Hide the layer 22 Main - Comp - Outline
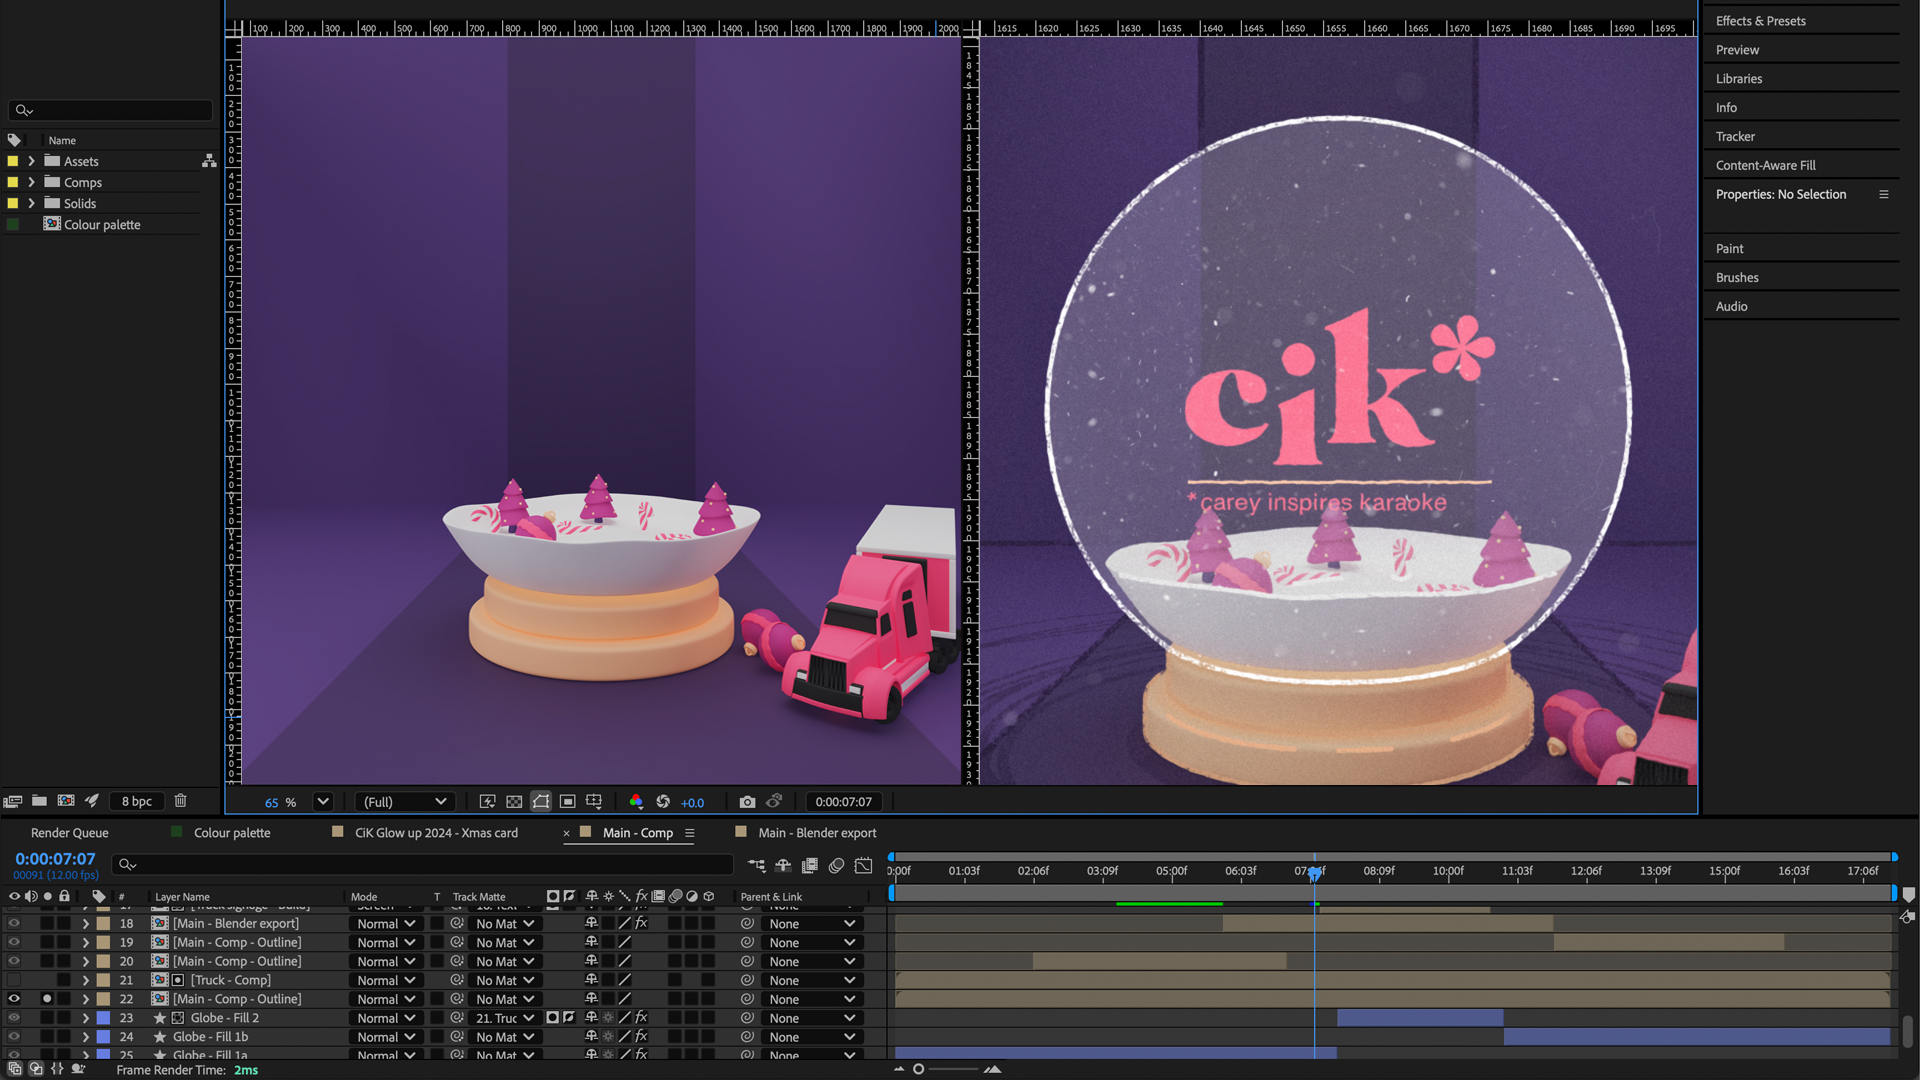This screenshot has height=1080, width=1920. (x=14, y=999)
